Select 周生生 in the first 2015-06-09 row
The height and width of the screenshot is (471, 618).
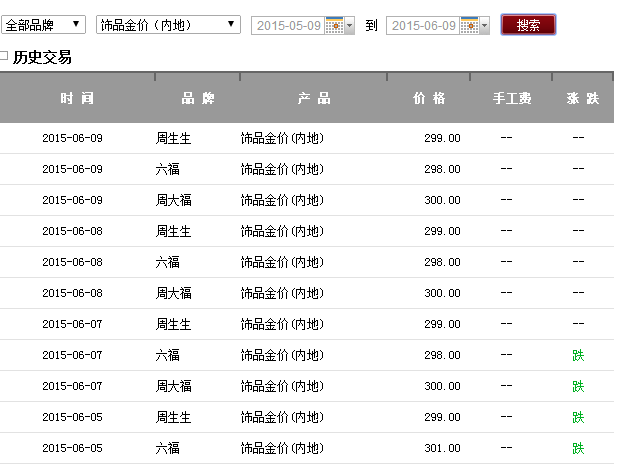pyautogui.click(x=173, y=138)
